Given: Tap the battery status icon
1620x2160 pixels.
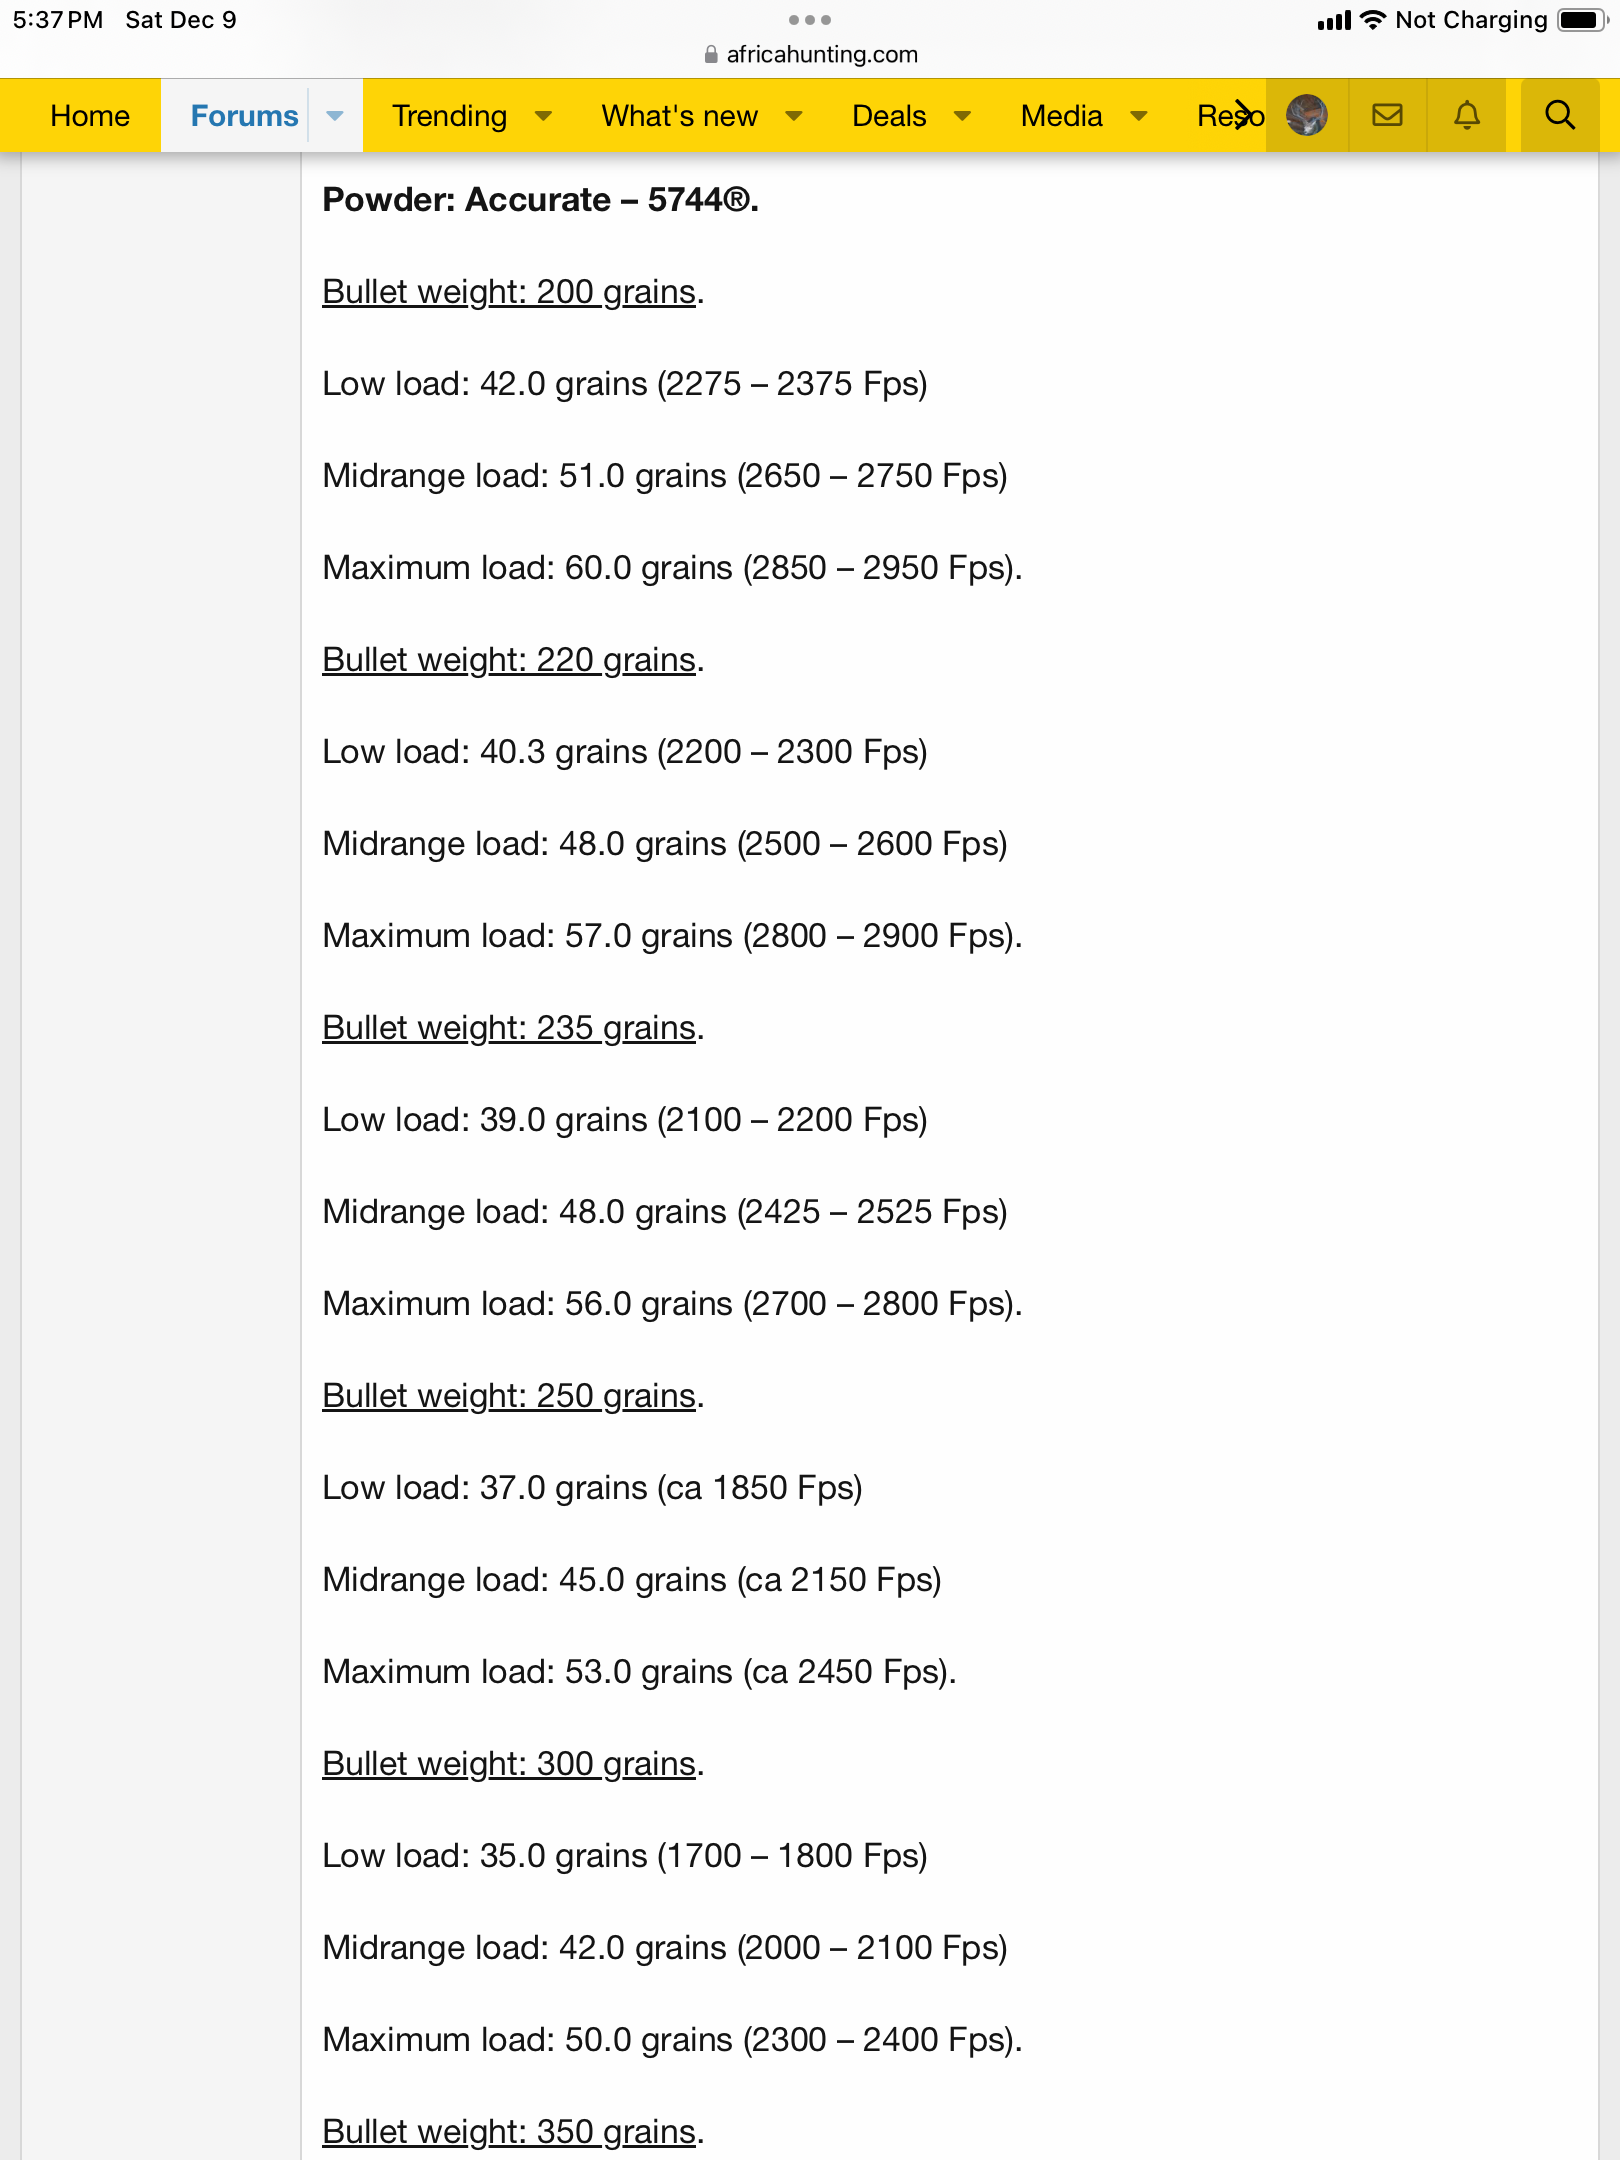Looking at the screenshot, I should [x=1583, y=20].
